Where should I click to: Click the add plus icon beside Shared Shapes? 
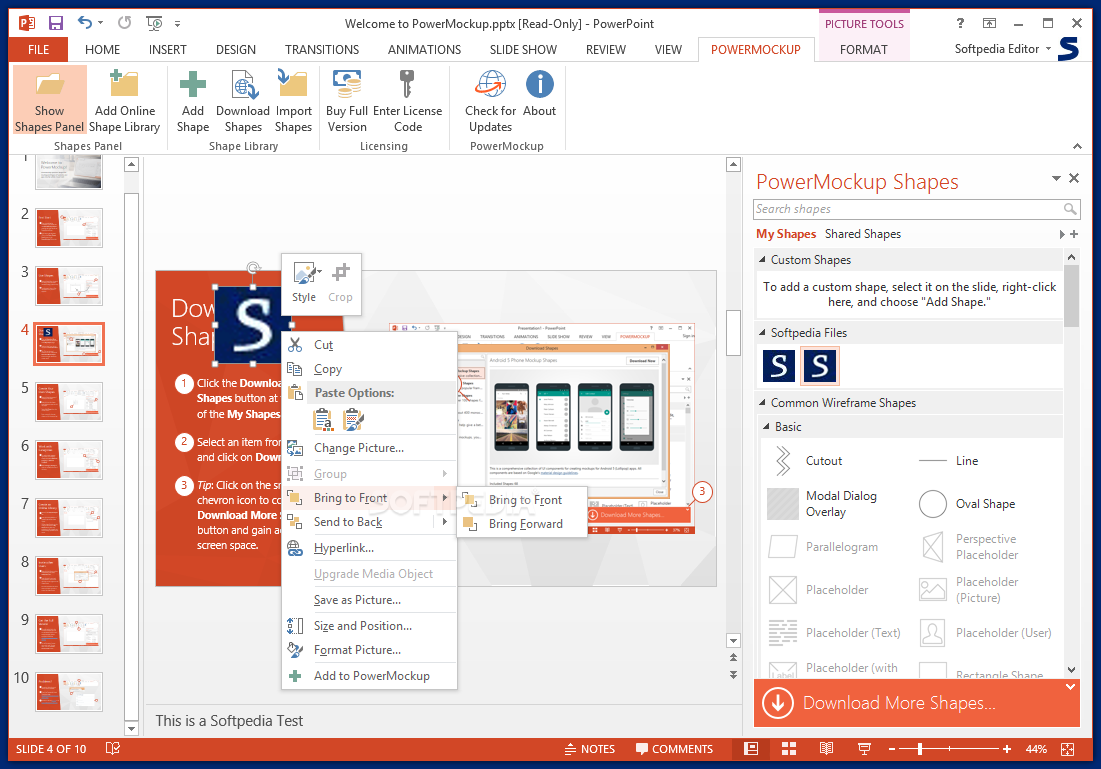point(1074,234)
